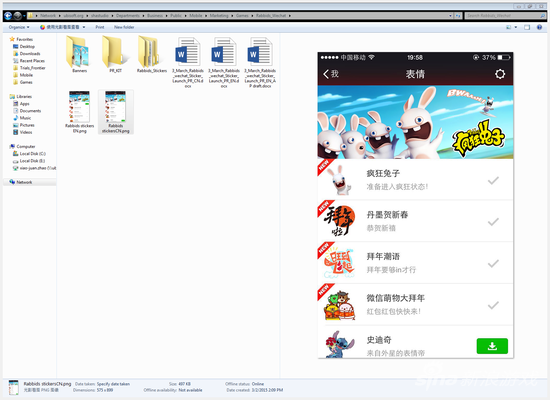Click Specify date taken in details pane
The image size is (550, 400).
(x=113, y=384)
